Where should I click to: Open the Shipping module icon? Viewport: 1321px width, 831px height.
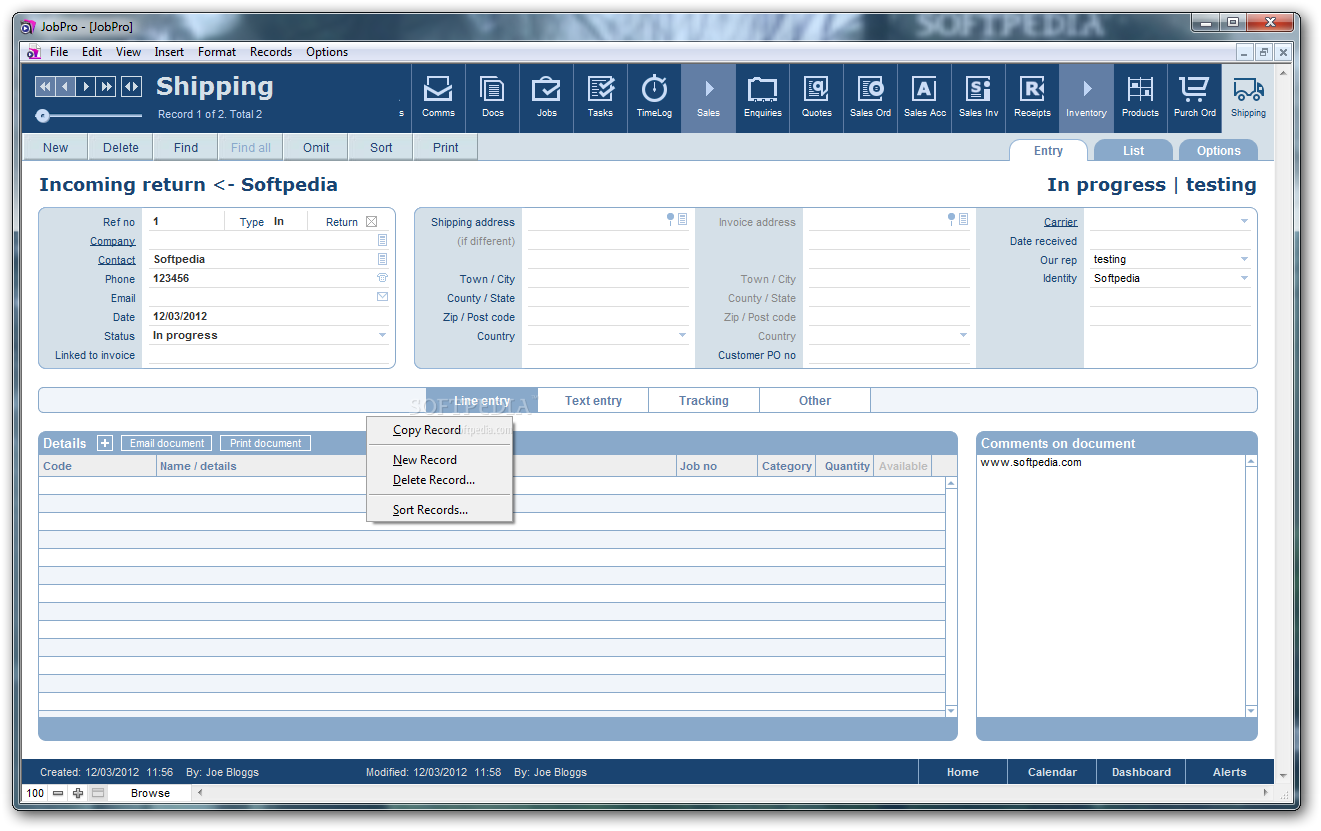pos(1248,98)
